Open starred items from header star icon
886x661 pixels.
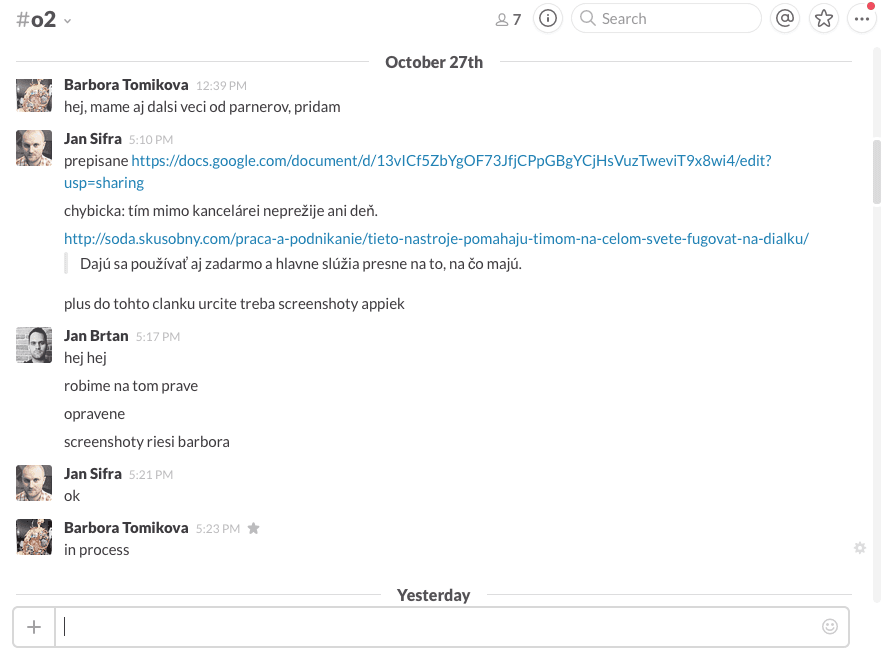click(823, 18)
